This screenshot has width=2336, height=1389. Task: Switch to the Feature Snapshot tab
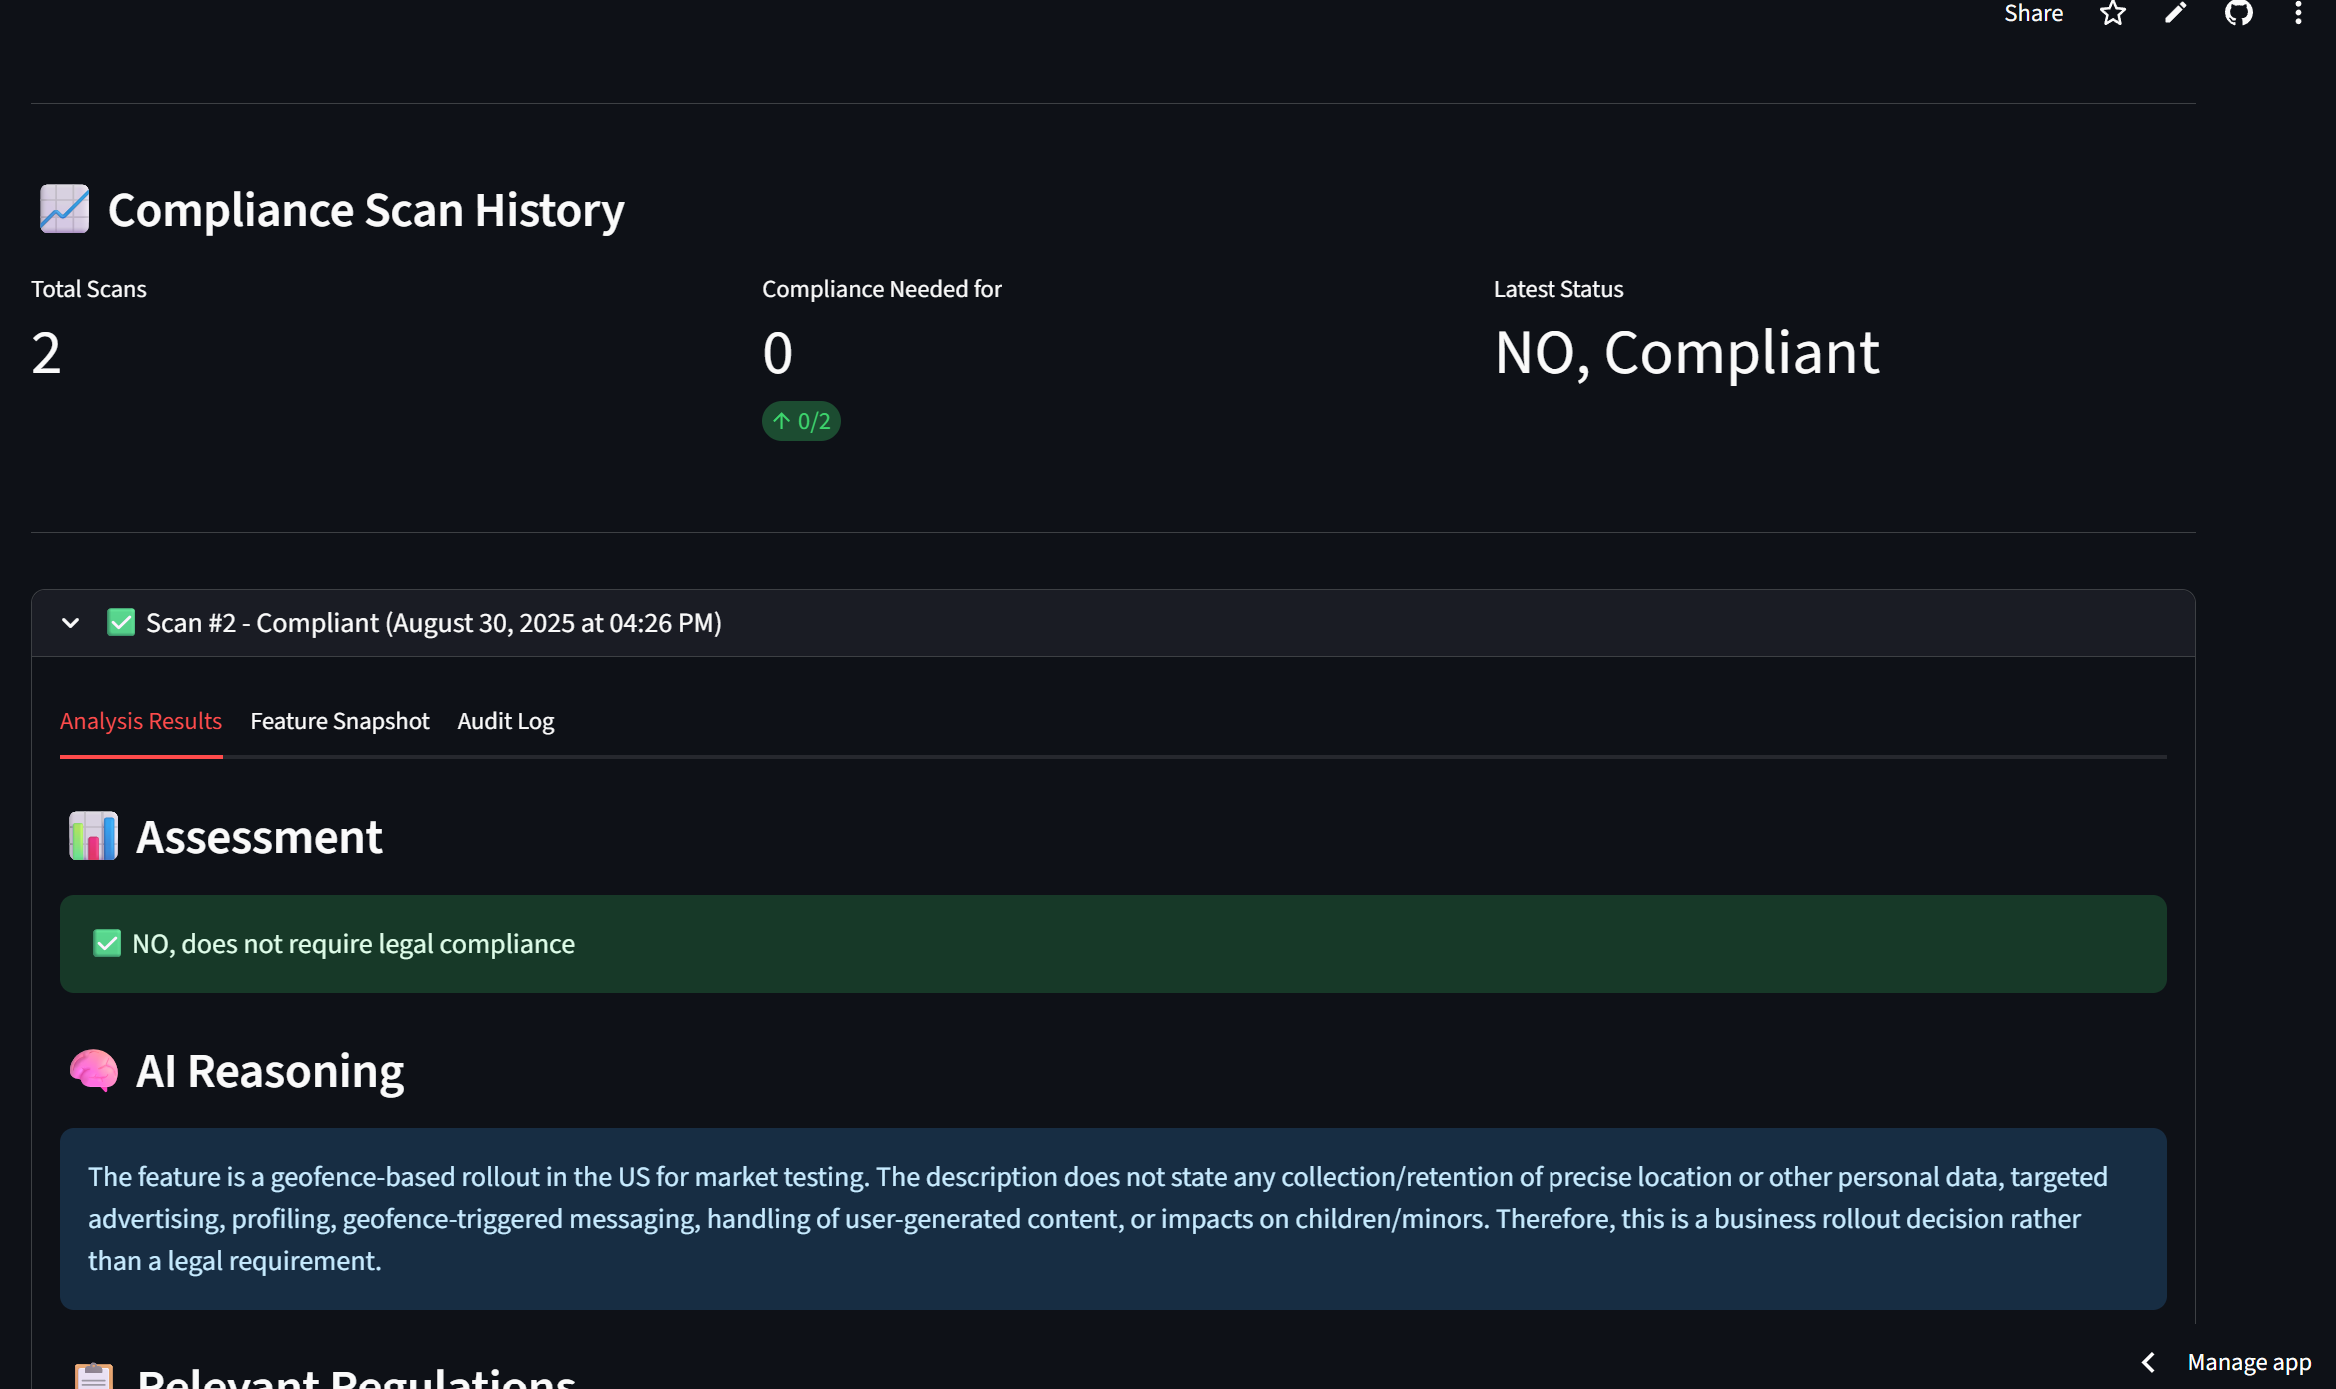coord(339,721)
